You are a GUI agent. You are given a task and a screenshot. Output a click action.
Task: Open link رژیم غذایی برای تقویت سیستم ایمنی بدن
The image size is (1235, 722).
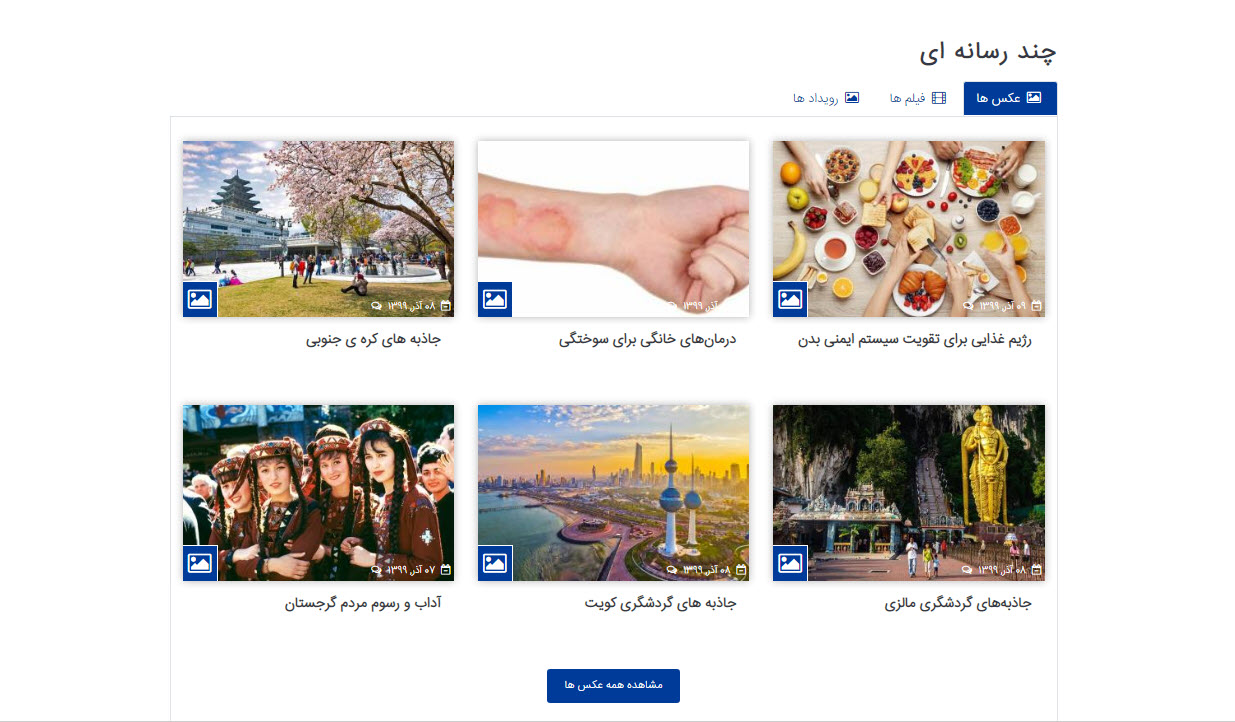point(914,340)
